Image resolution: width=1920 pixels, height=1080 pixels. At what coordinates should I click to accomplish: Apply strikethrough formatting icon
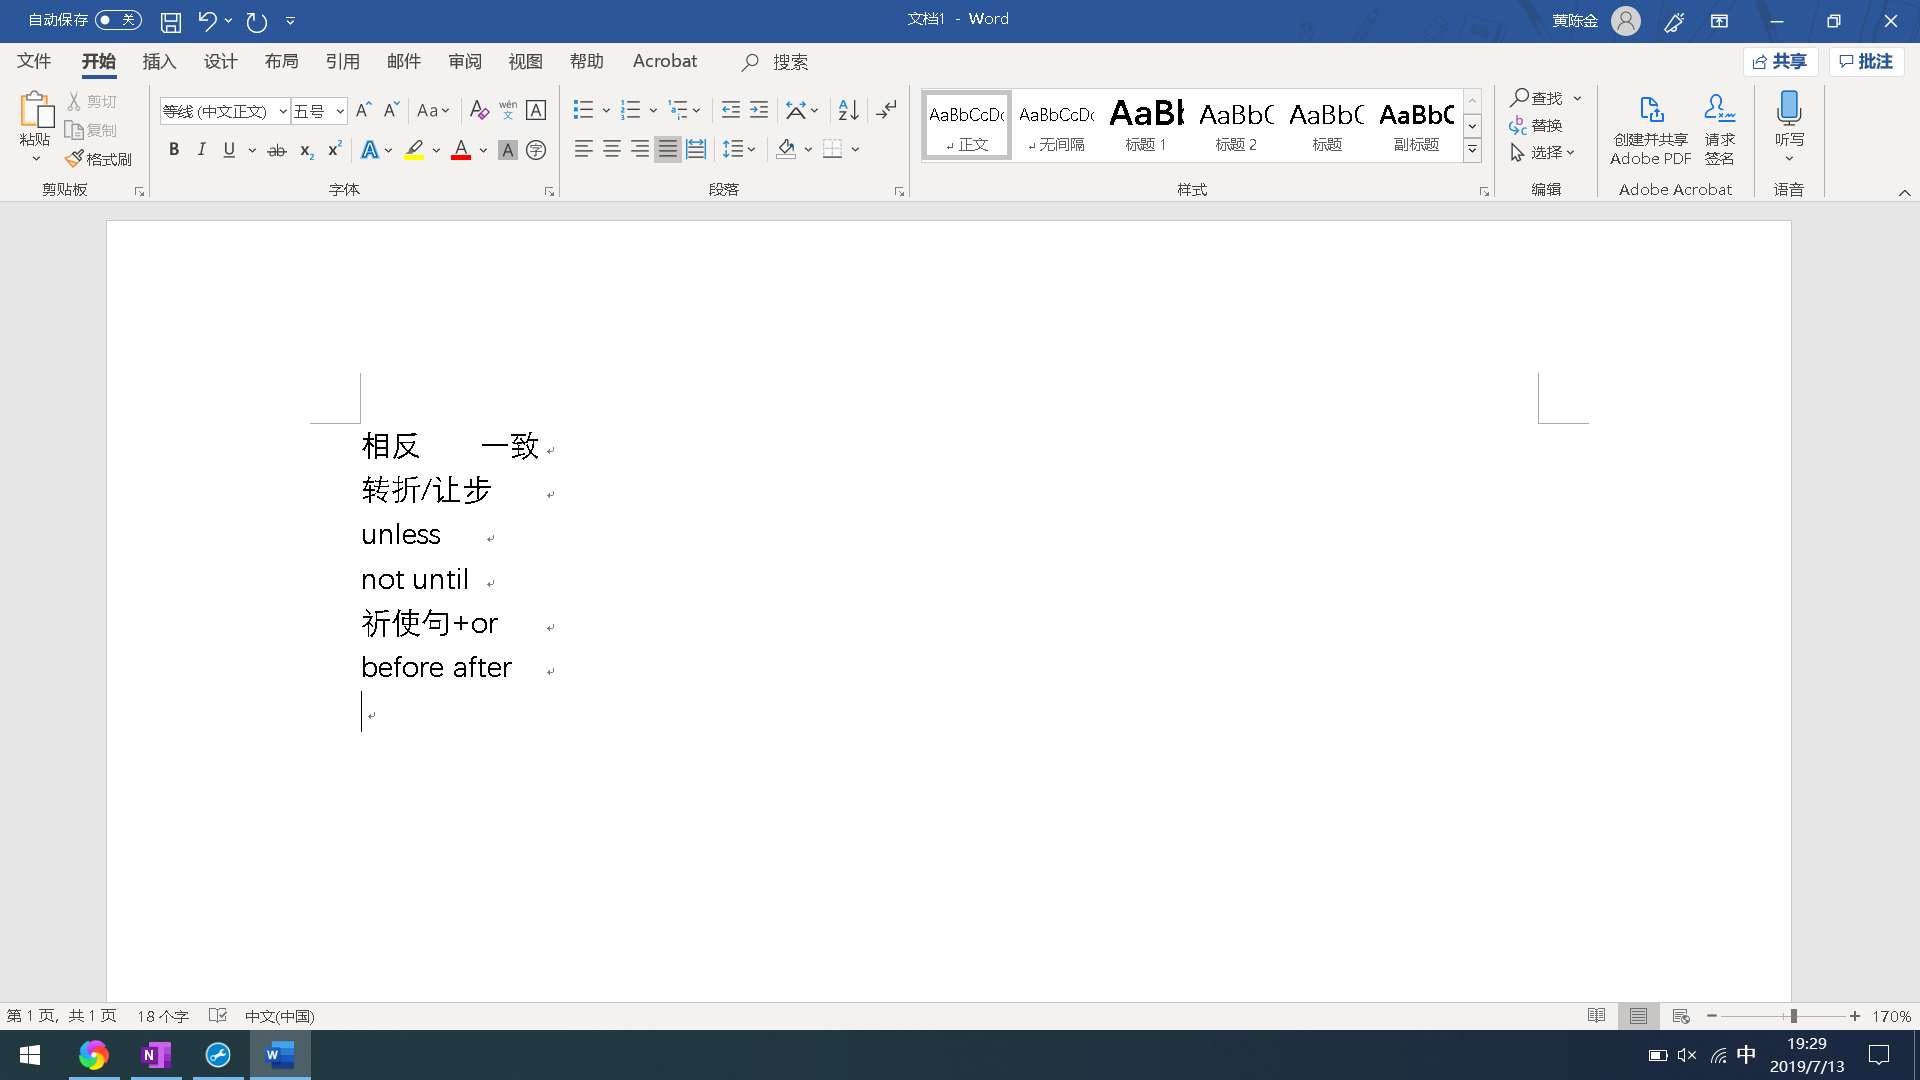coord(277,150)
